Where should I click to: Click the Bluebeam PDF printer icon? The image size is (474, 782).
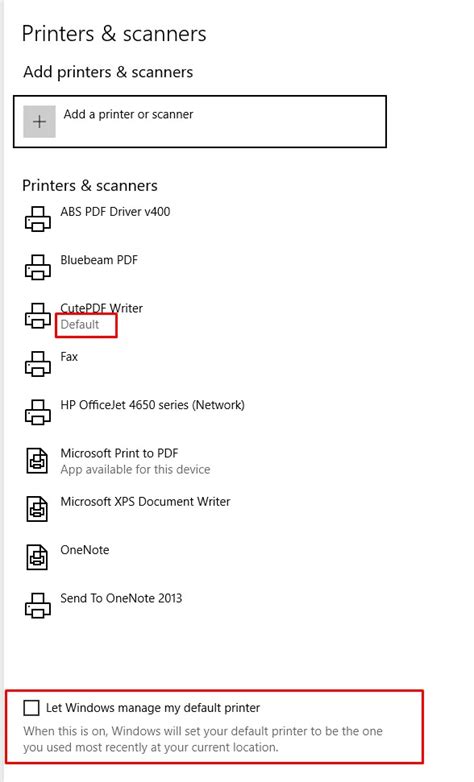pyautogui.click(x=38, y=267)
